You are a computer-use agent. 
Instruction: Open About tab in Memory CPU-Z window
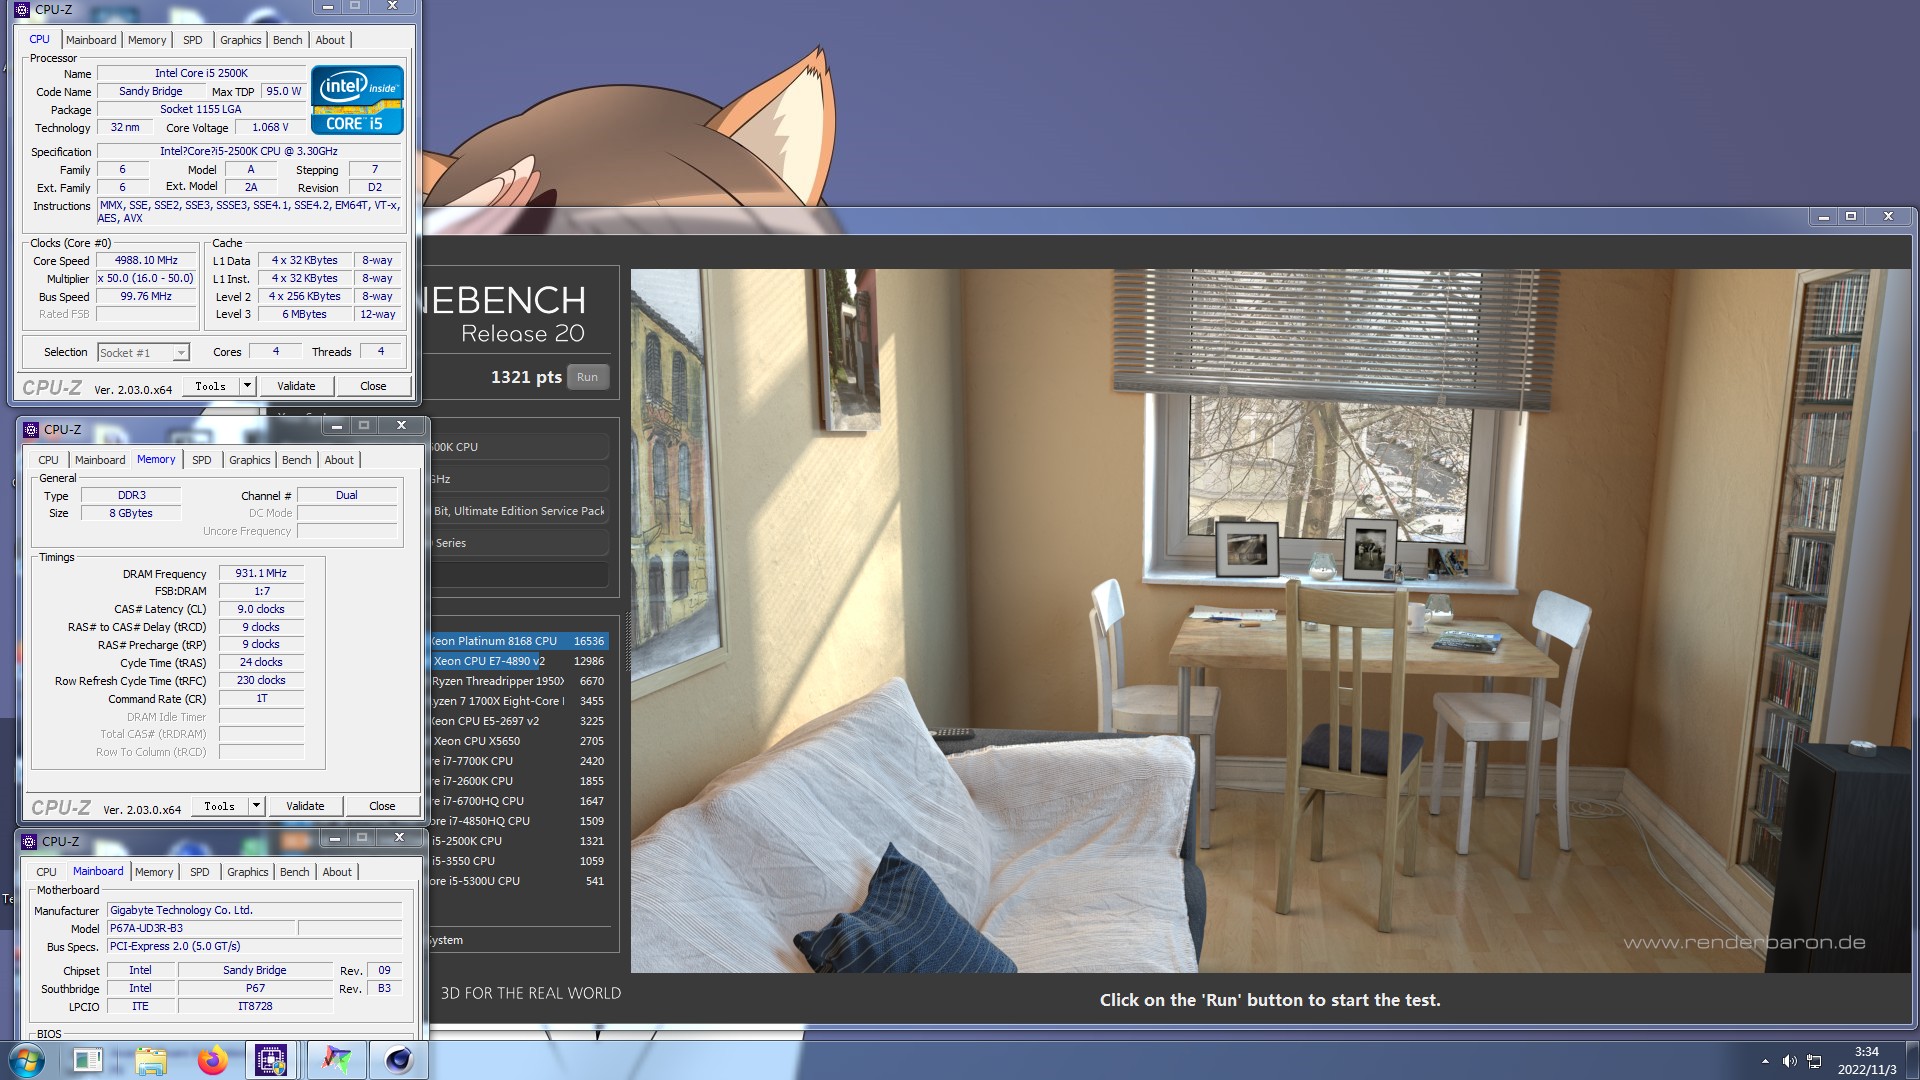[x=339, y=460]
